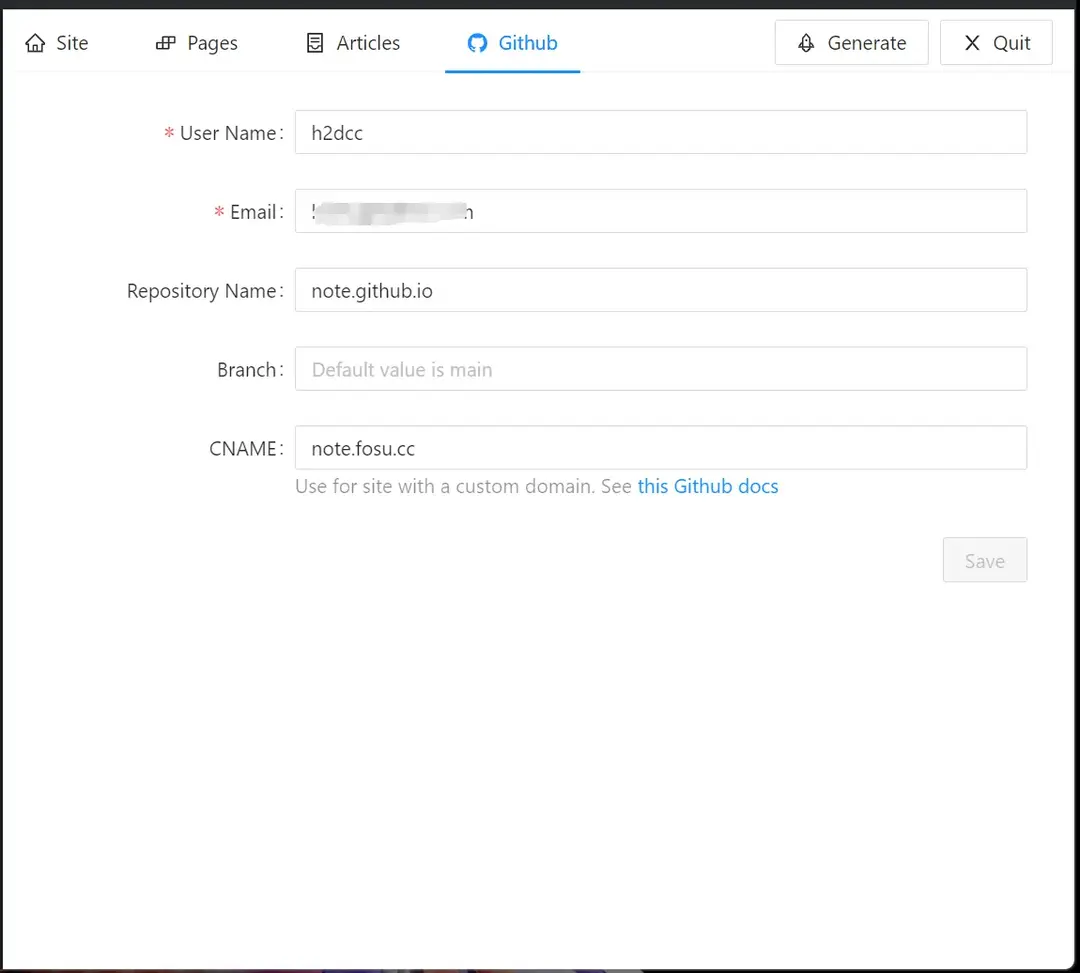Open the Articles tab
This screenshot has width=1080, height=973.
tap(352, 42)
